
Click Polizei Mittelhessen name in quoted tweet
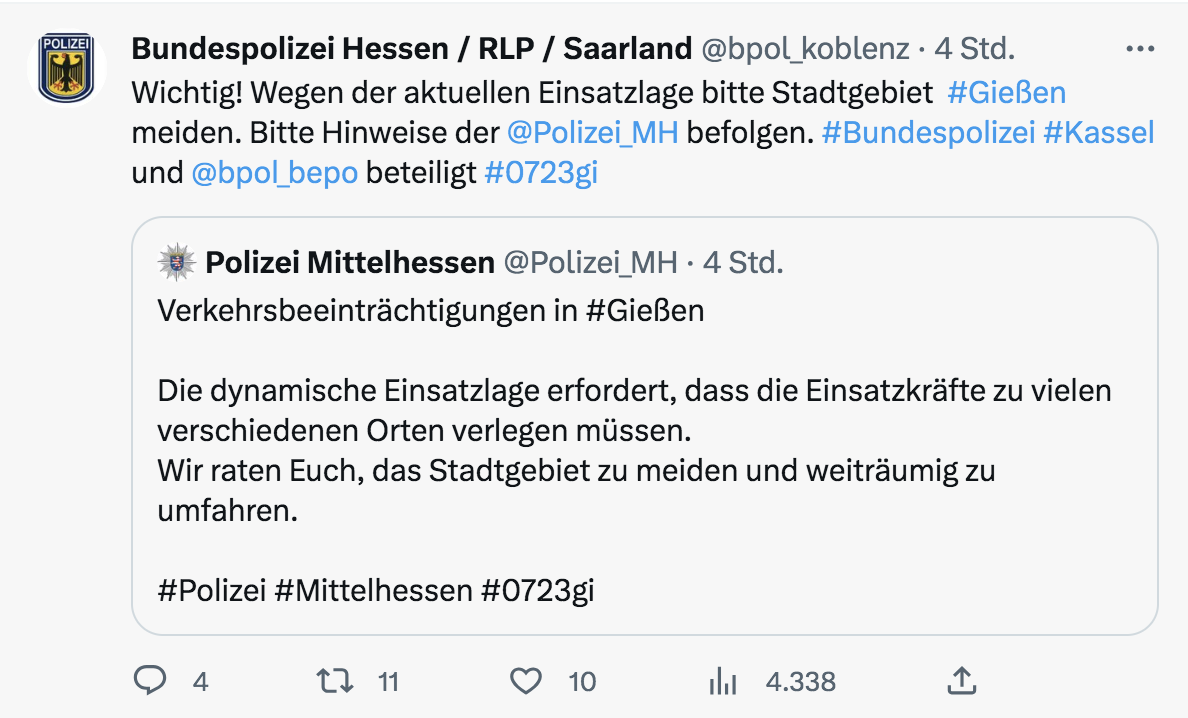click(350, 263)
